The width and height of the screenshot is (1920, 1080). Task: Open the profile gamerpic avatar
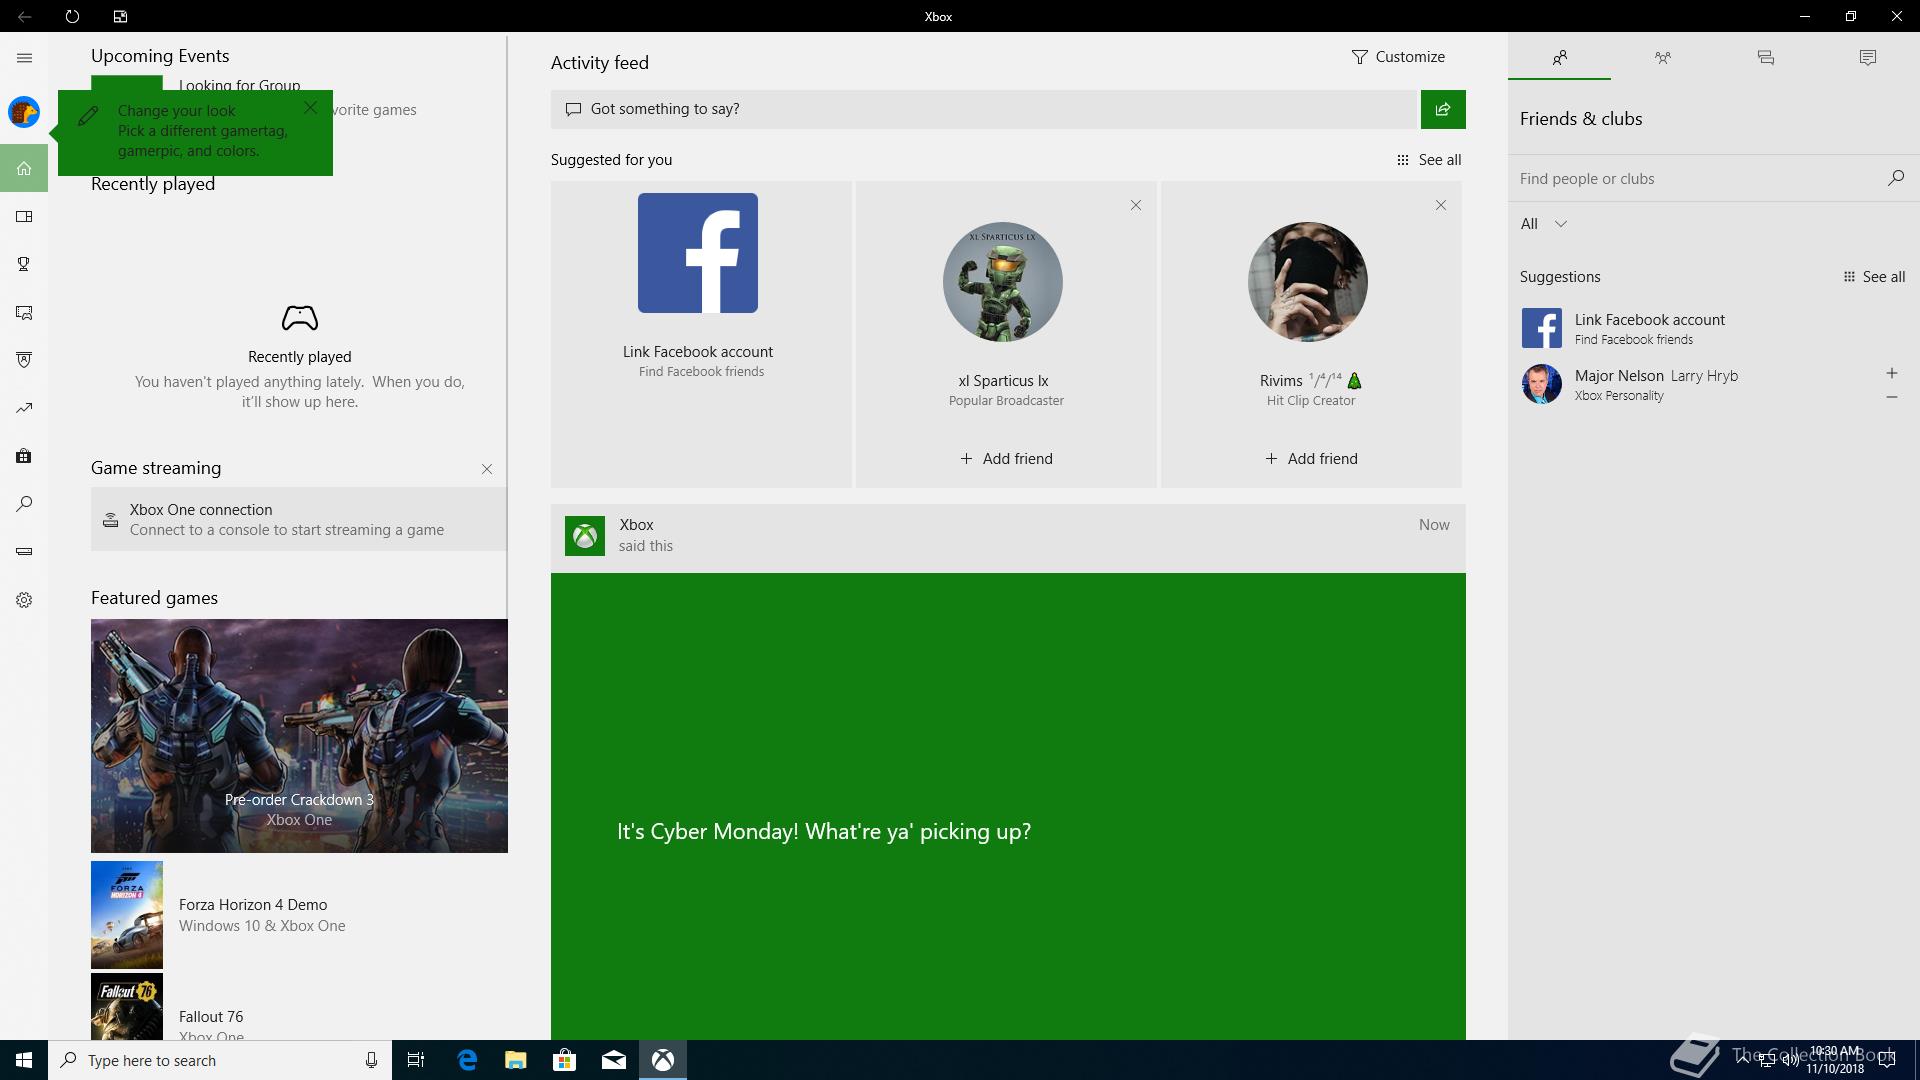(x=24, y=112)
